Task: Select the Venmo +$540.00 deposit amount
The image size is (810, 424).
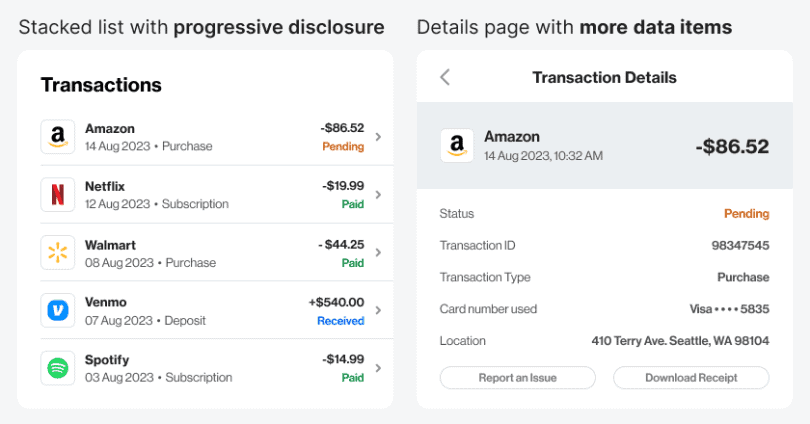Action: [336, 302]
